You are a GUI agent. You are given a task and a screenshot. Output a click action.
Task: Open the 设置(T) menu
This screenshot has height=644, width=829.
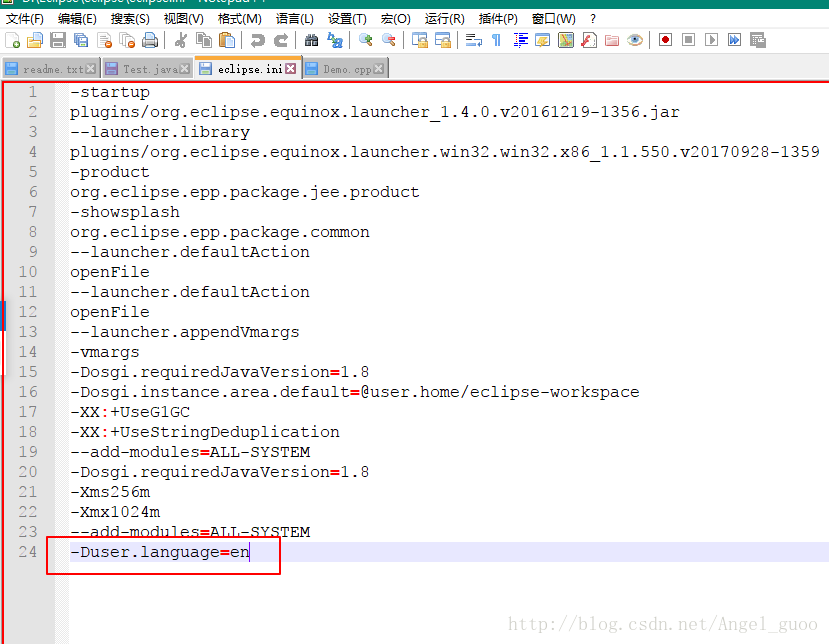pyautogui.click(x=347, y=19)
